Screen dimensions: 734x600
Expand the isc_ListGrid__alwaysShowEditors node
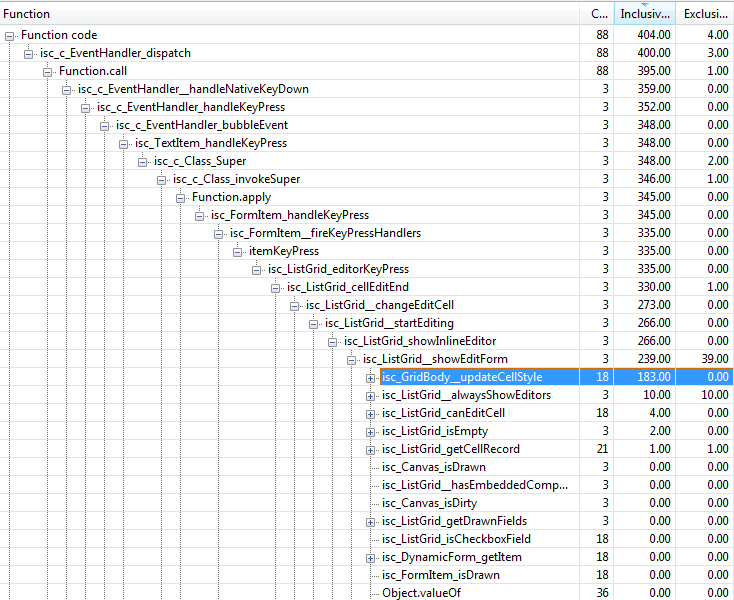[x=371, y=395]
